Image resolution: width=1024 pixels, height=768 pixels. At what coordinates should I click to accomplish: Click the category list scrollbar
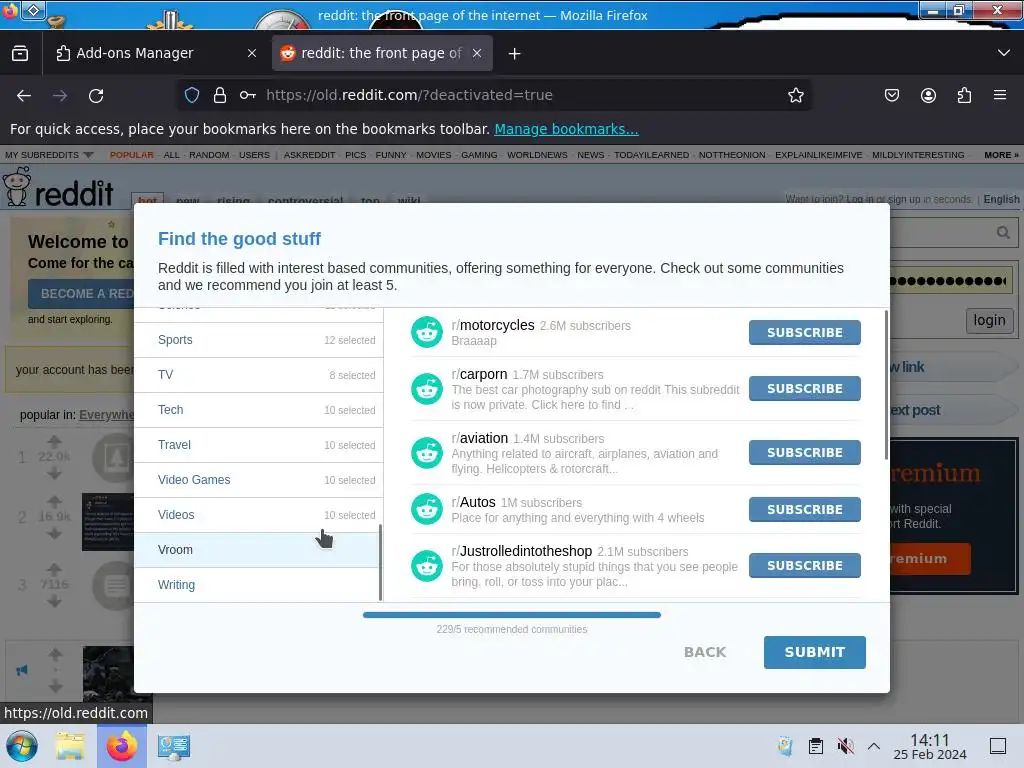pos(380,562)
